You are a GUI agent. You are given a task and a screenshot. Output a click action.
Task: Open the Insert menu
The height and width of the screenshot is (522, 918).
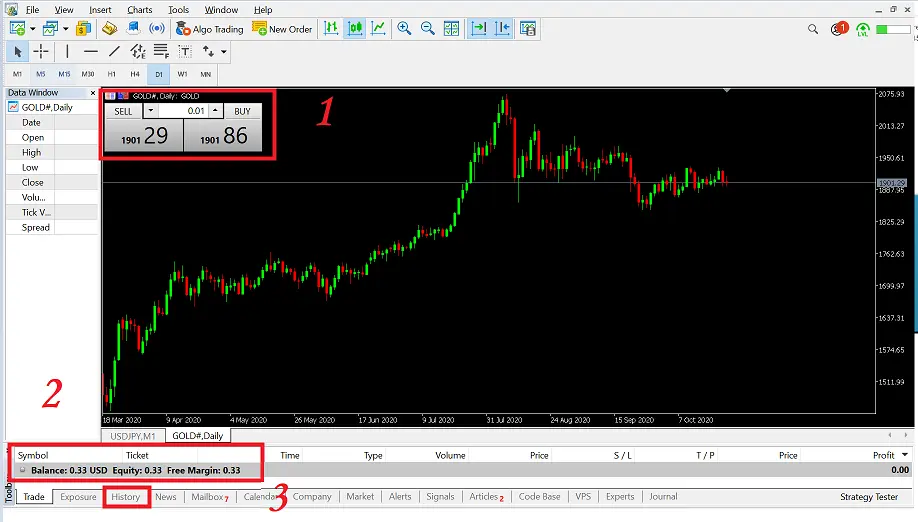point(100,10)
